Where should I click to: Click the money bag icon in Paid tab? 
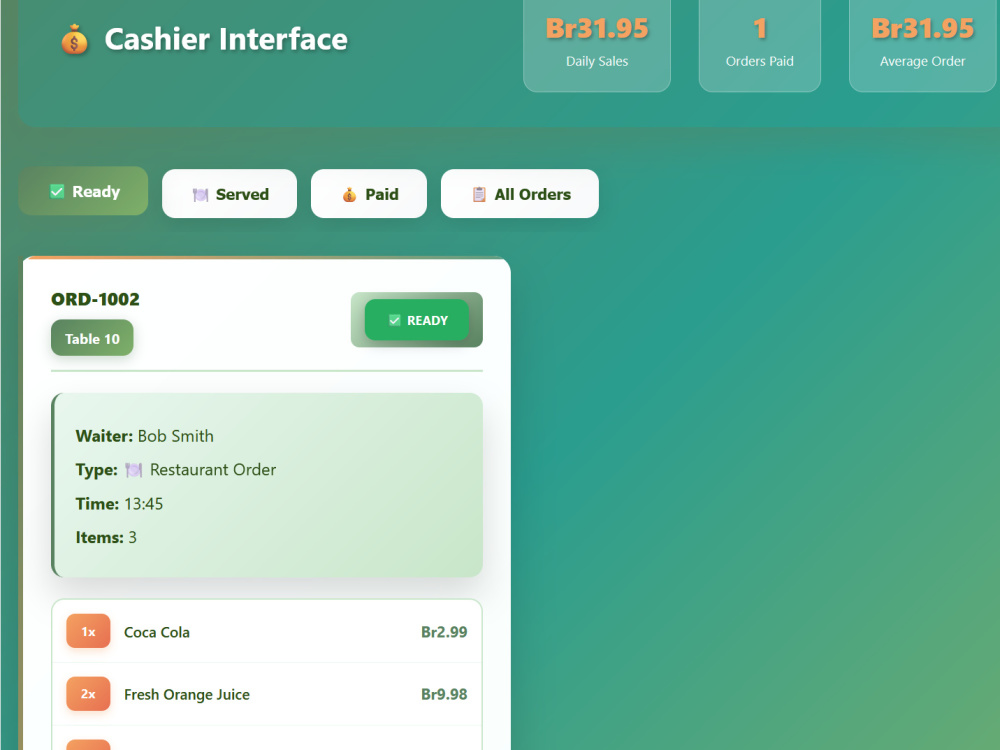(349, 195)
